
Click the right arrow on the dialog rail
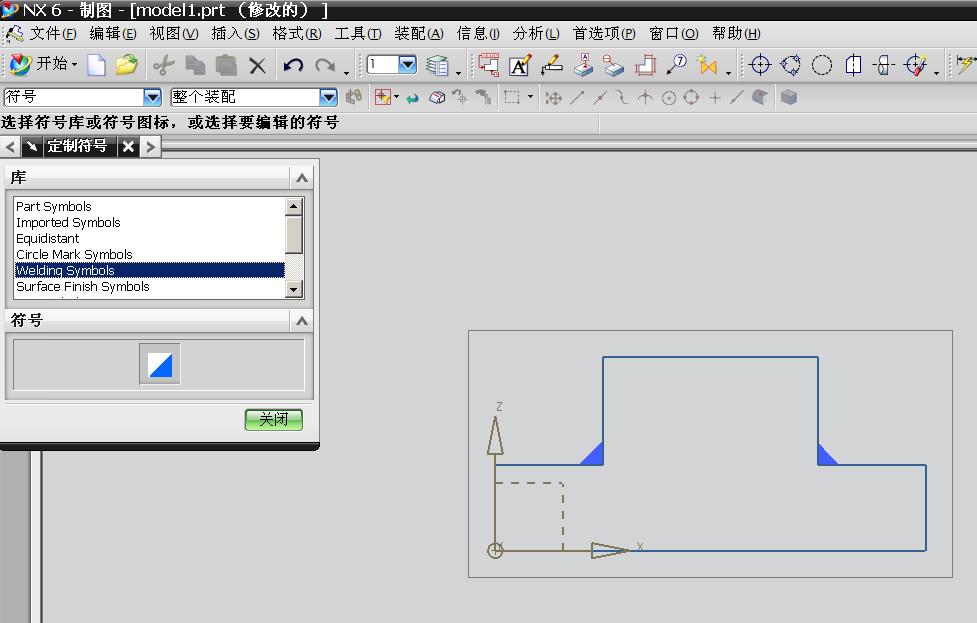tap(150, 147)
